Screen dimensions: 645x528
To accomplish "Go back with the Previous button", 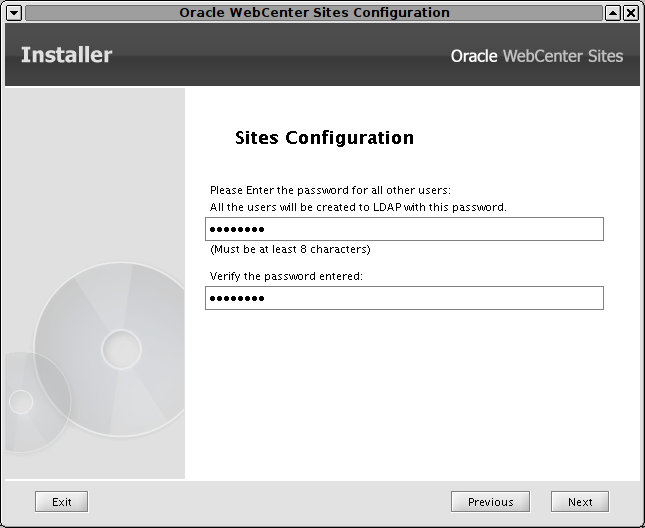I will coord(490,502).
